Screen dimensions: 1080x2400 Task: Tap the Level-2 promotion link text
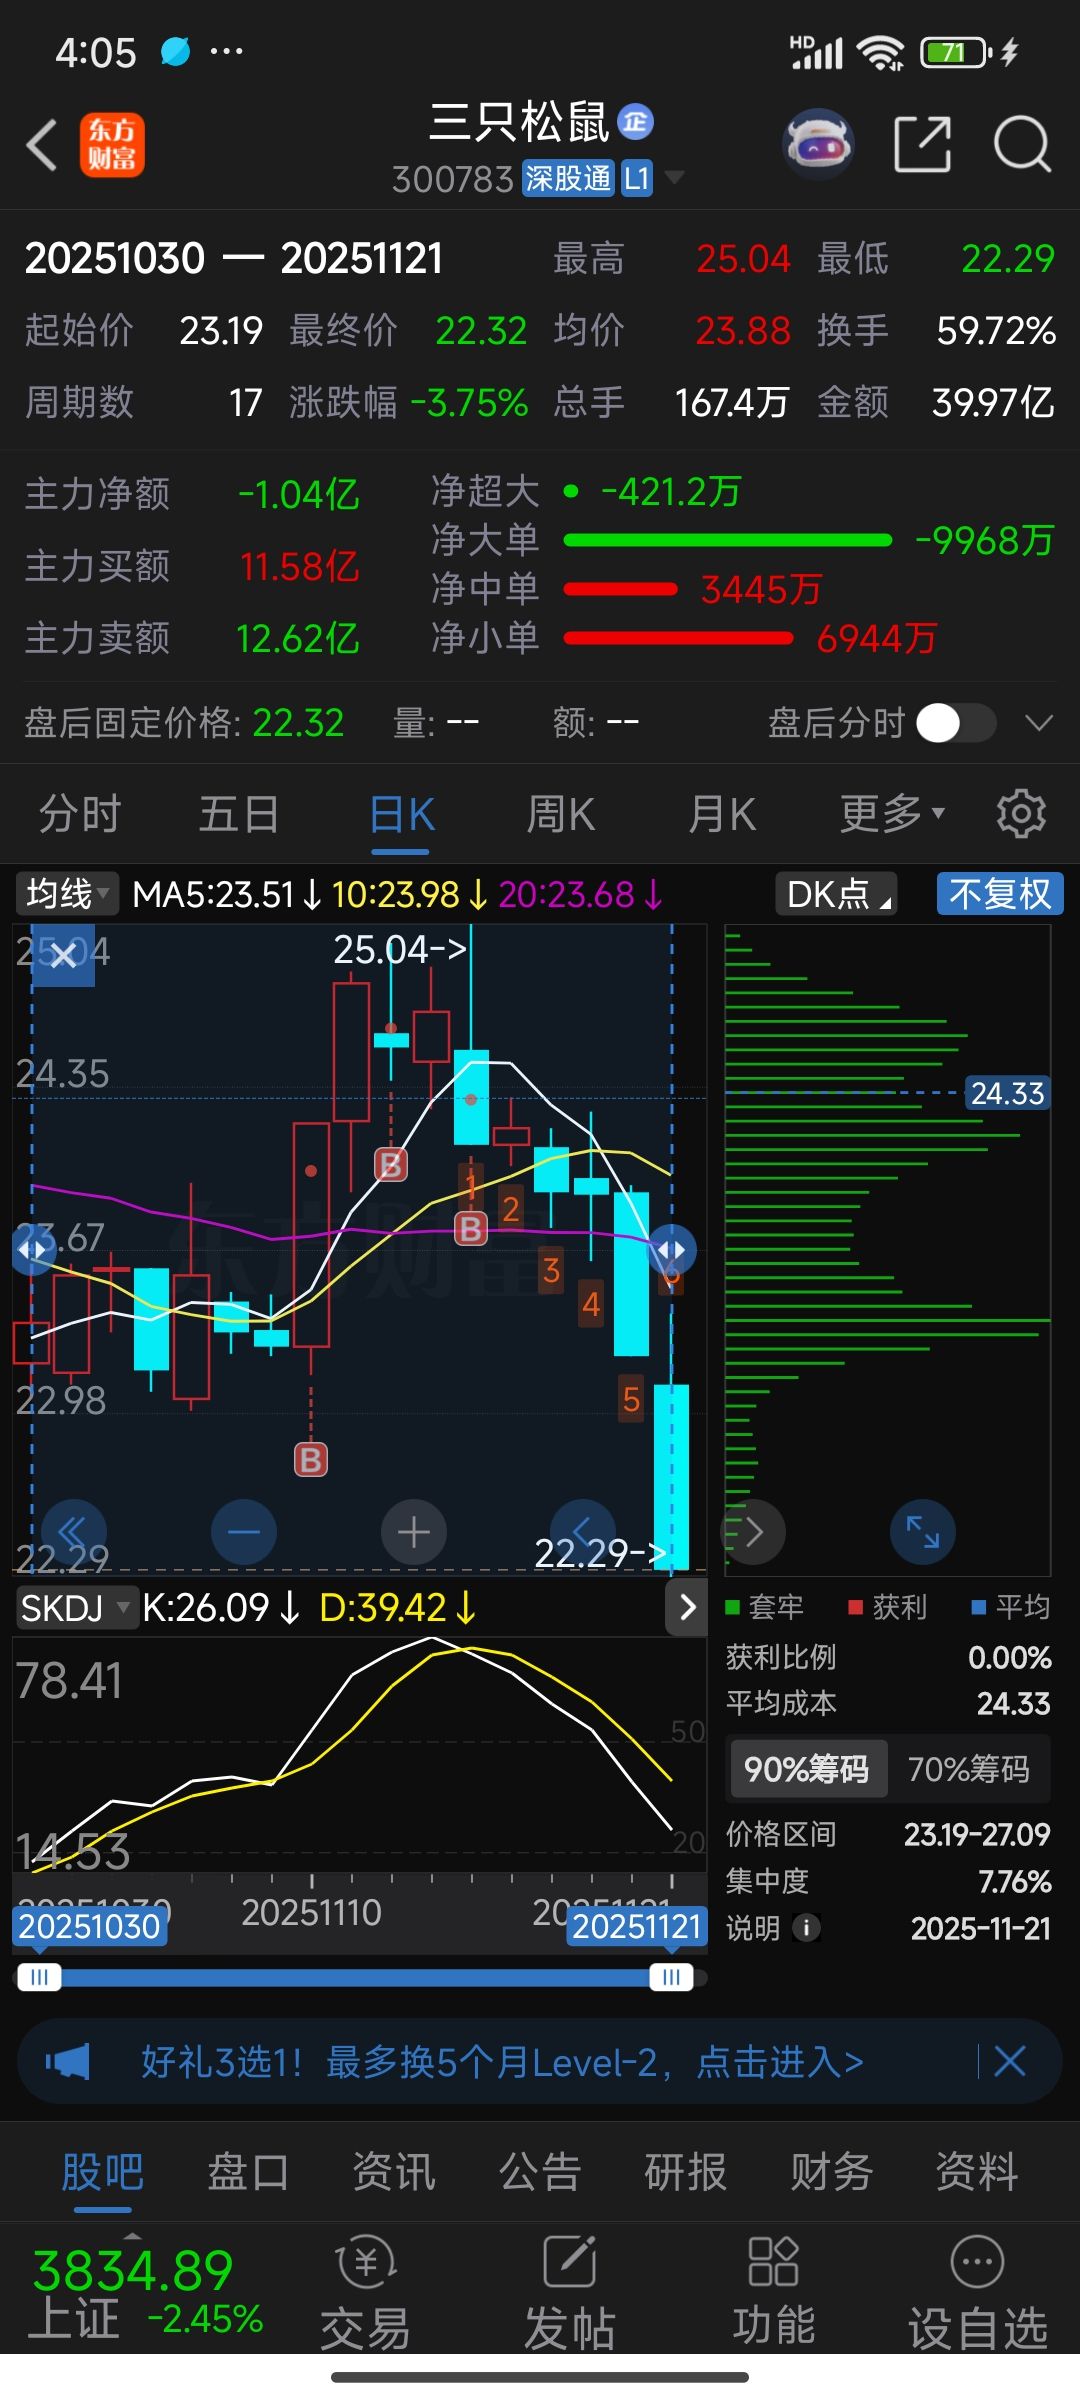coord(502,2062)
